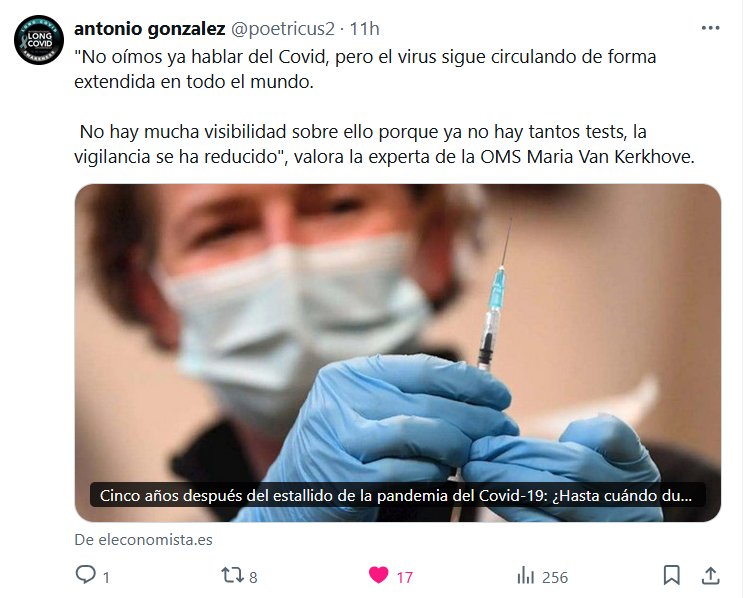Open the @poetricus2 handle
Image resolution: width=744 pixels, height=598 pixels.
[x=283, y=29]
